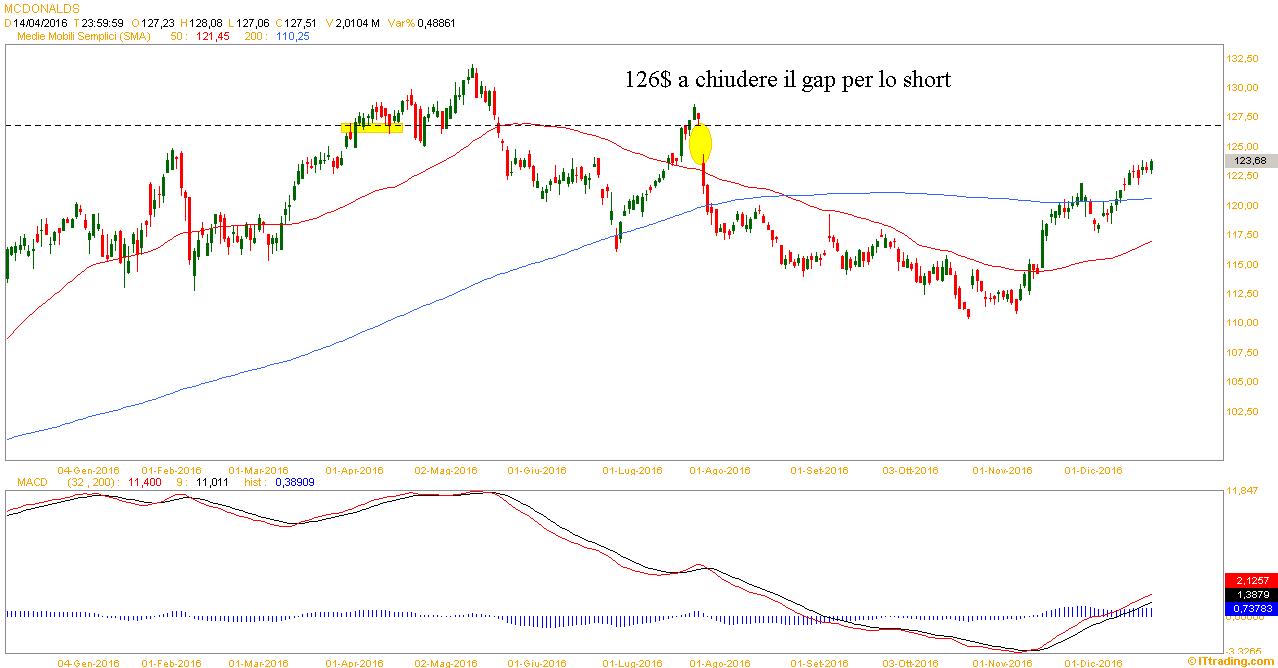The height and width of the screenshot is (668, 1278).
Task: Click the SMA 50 value 121,45
Action: (x=215, y=36)
